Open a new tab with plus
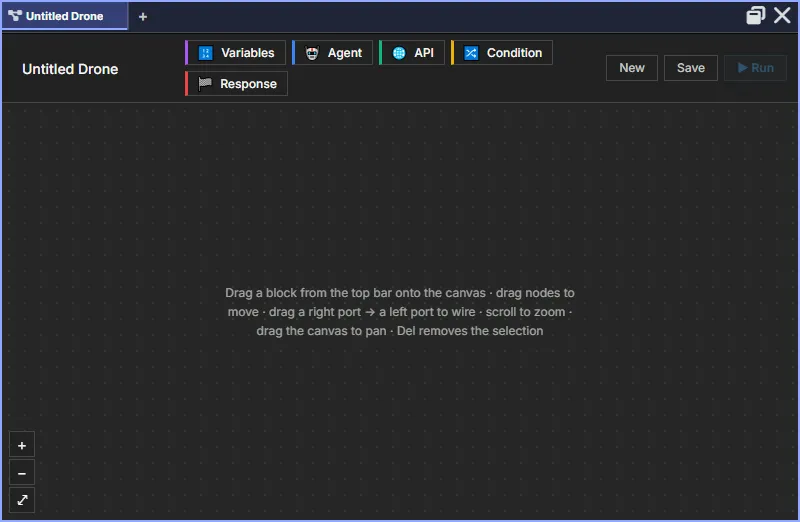Image resolution: width=800 pixels, height=522 pixels. coord(143,17)
